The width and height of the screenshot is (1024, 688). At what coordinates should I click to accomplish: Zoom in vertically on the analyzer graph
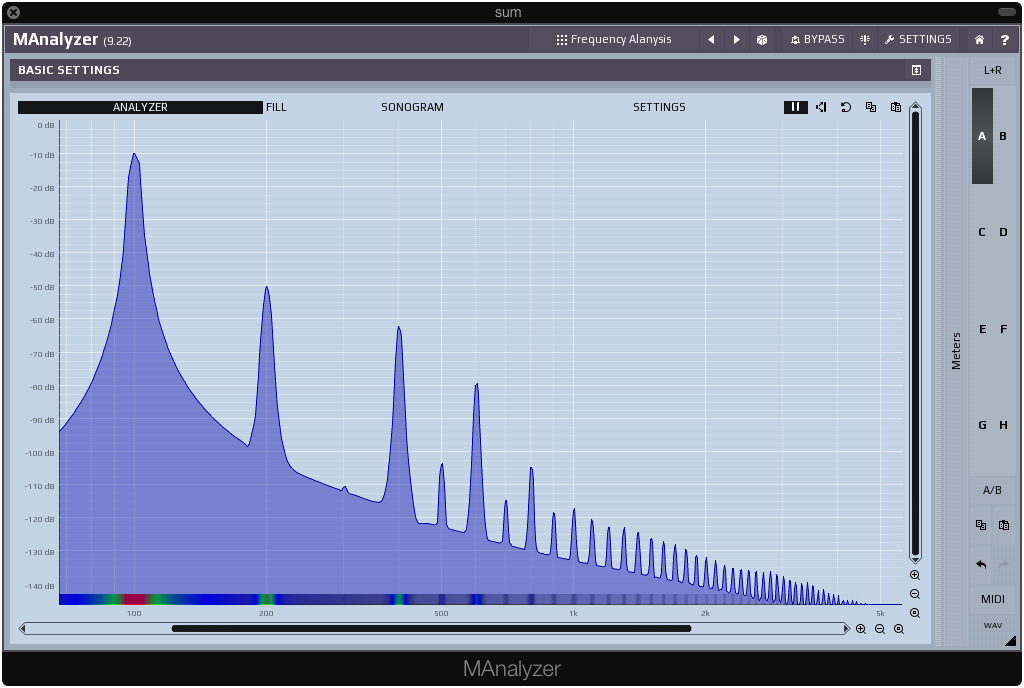pyautogui.click(x=915, y=575)
